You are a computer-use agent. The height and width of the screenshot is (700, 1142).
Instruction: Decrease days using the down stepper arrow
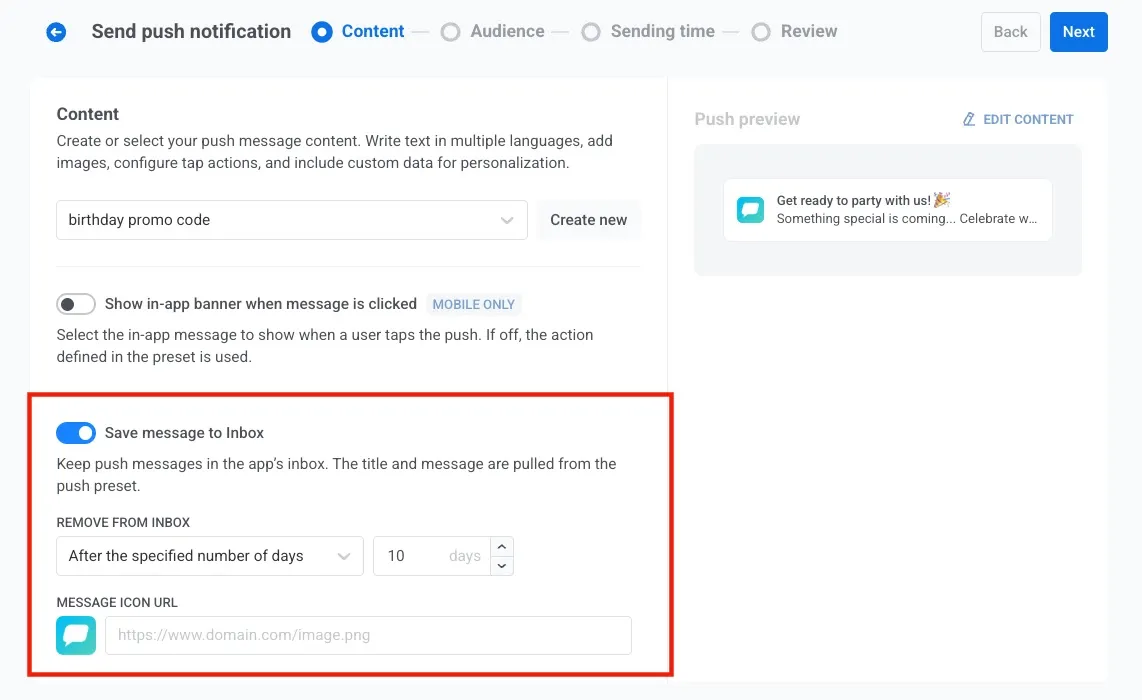(x=501, y=566)
